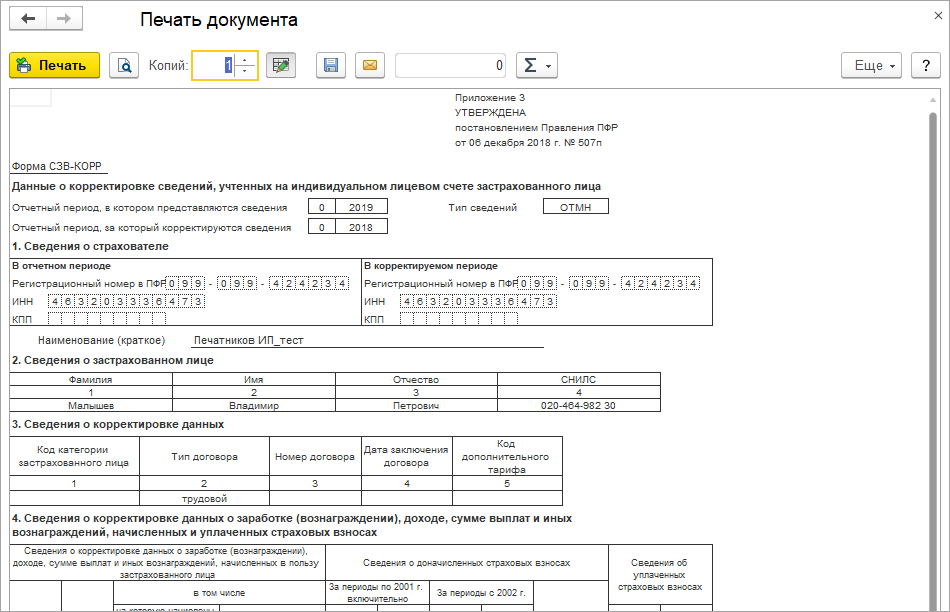
Task: Click the yellow Печать button
Action: 55,65
